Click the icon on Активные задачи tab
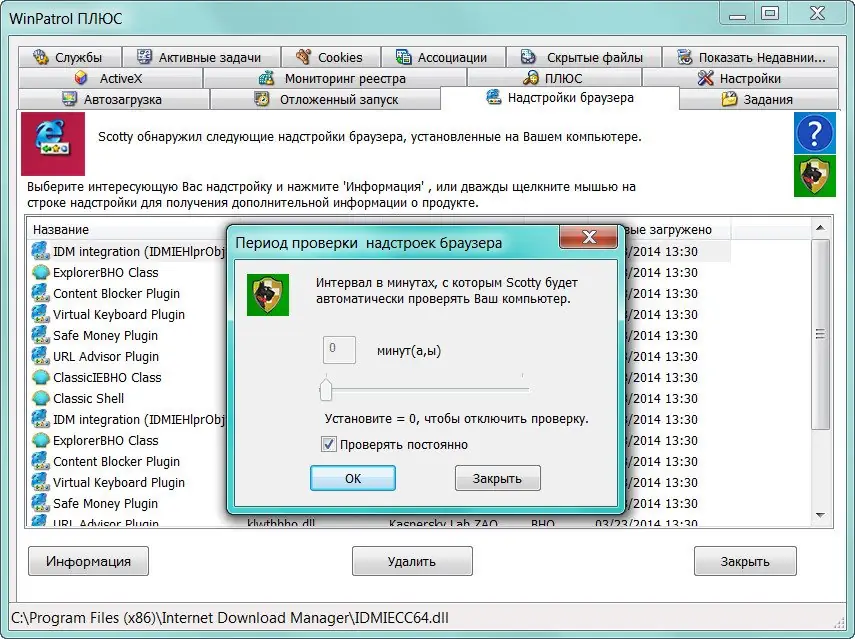855x639 pixels. pyautogui.click(x=144, y=57)
